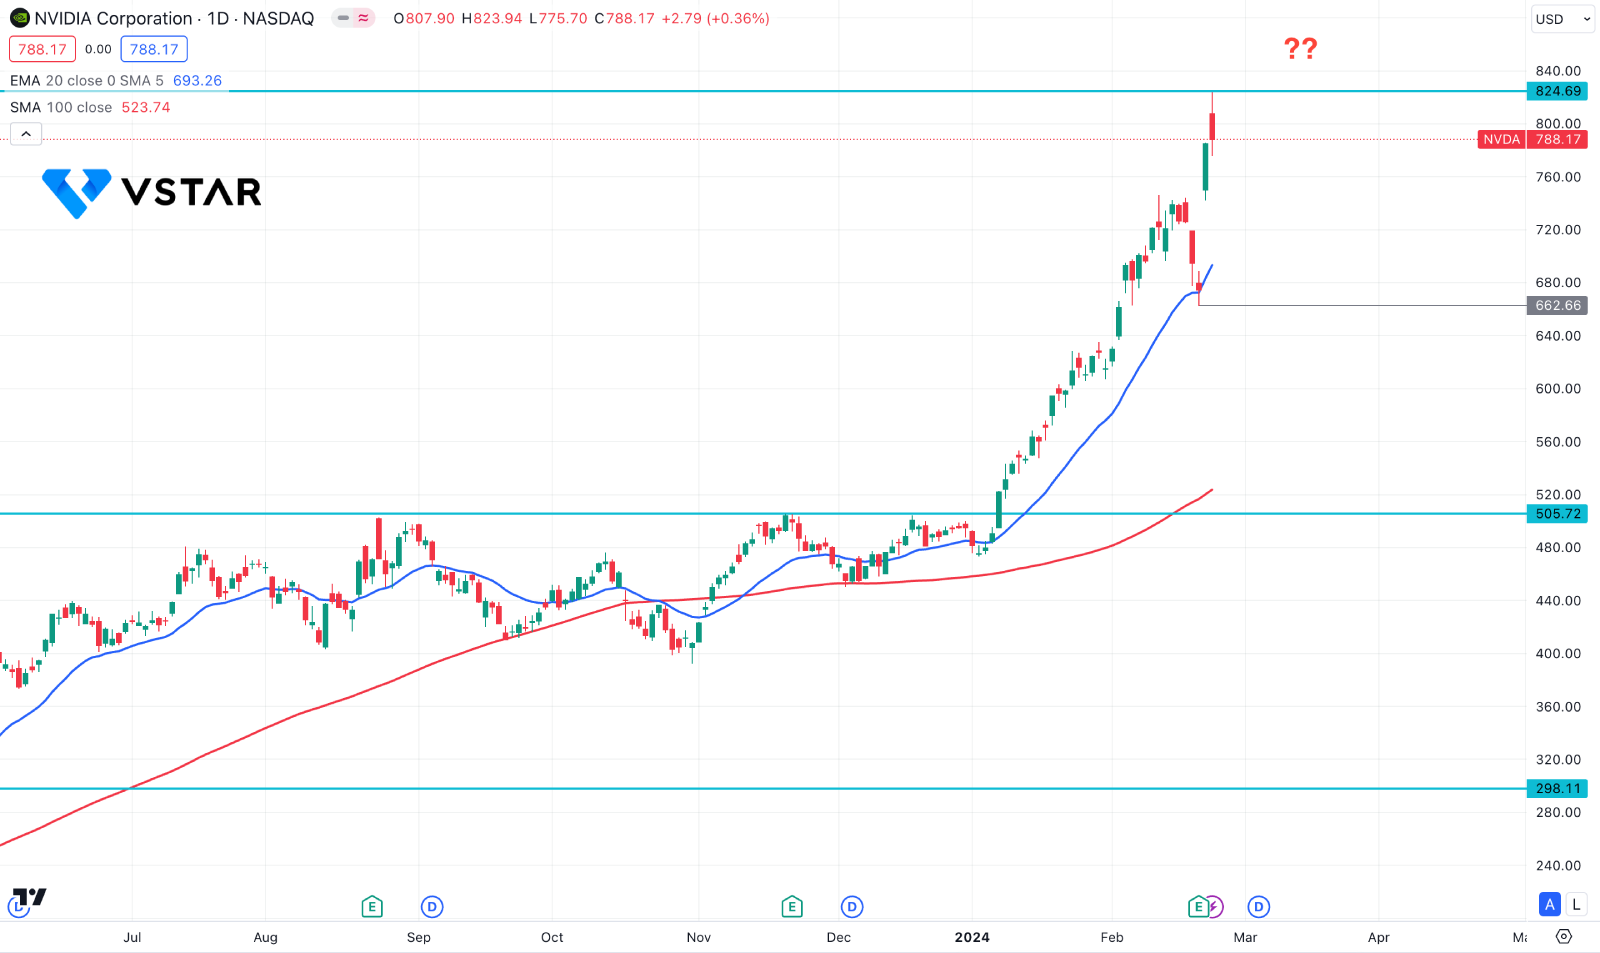Screen dimensions: 1600x953
Task: Click the TradingView logo at bottom left
Action: 30,897
